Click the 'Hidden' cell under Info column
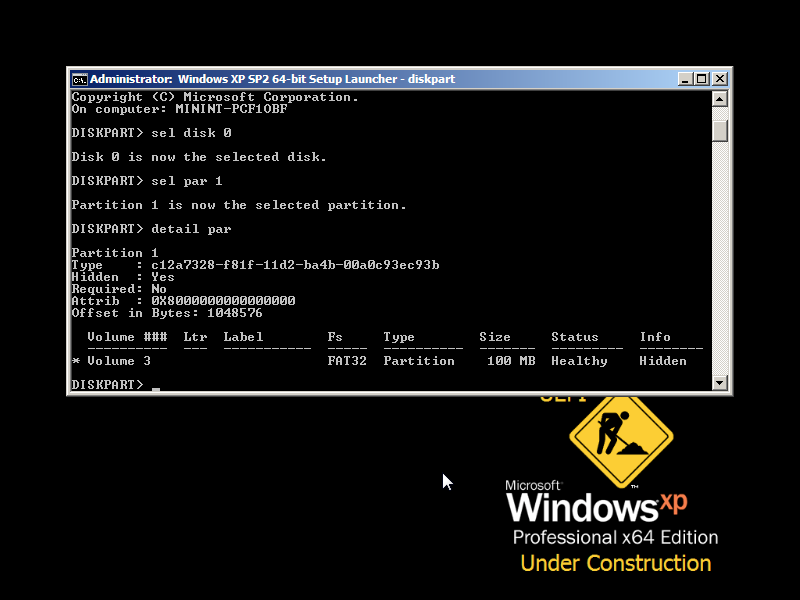Image resolution: width=800 pixels, height=600 pixels. pyautogui.click(x=663, y=361)
